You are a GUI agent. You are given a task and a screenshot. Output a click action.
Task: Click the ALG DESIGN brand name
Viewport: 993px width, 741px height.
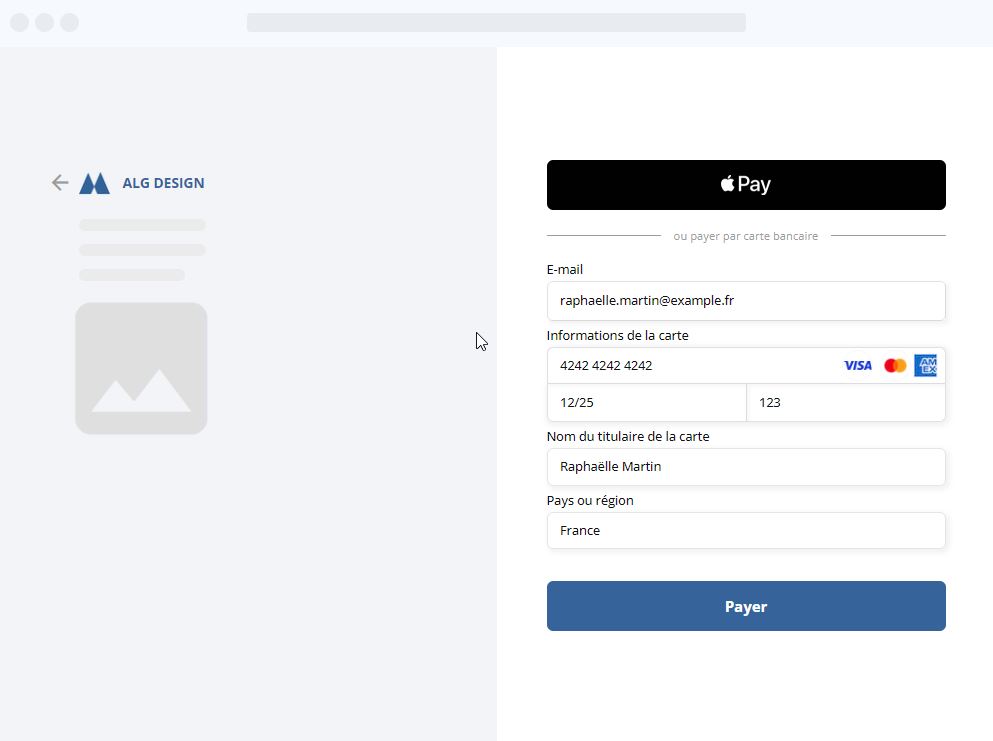click(163, 183)
